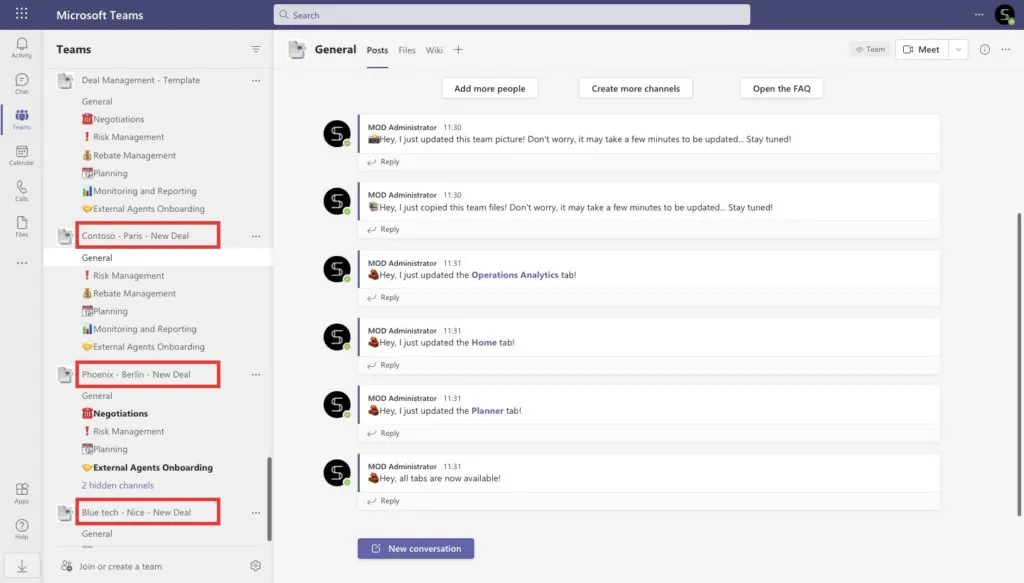The width and height of the screenshot is (1024, 583).
Task: Go to Chat in the sidebar
Action: click(x=22, y=84)
